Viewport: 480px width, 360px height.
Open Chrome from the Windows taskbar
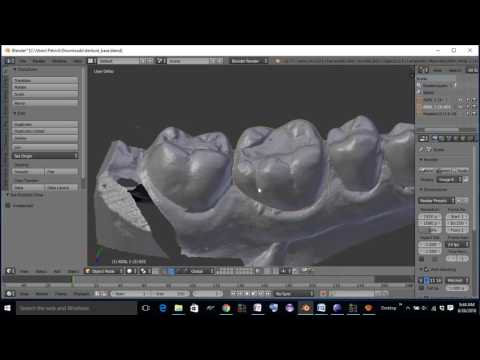[226, 308]
